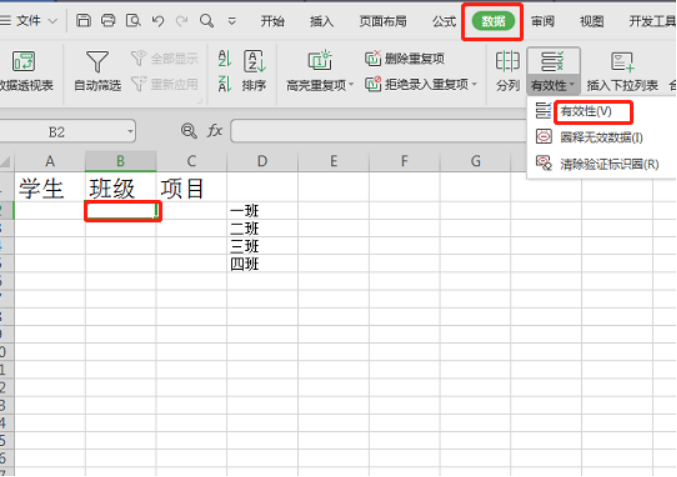Expand quick access toolbar customize arrow
677x477 pixels.
[232, 21]
